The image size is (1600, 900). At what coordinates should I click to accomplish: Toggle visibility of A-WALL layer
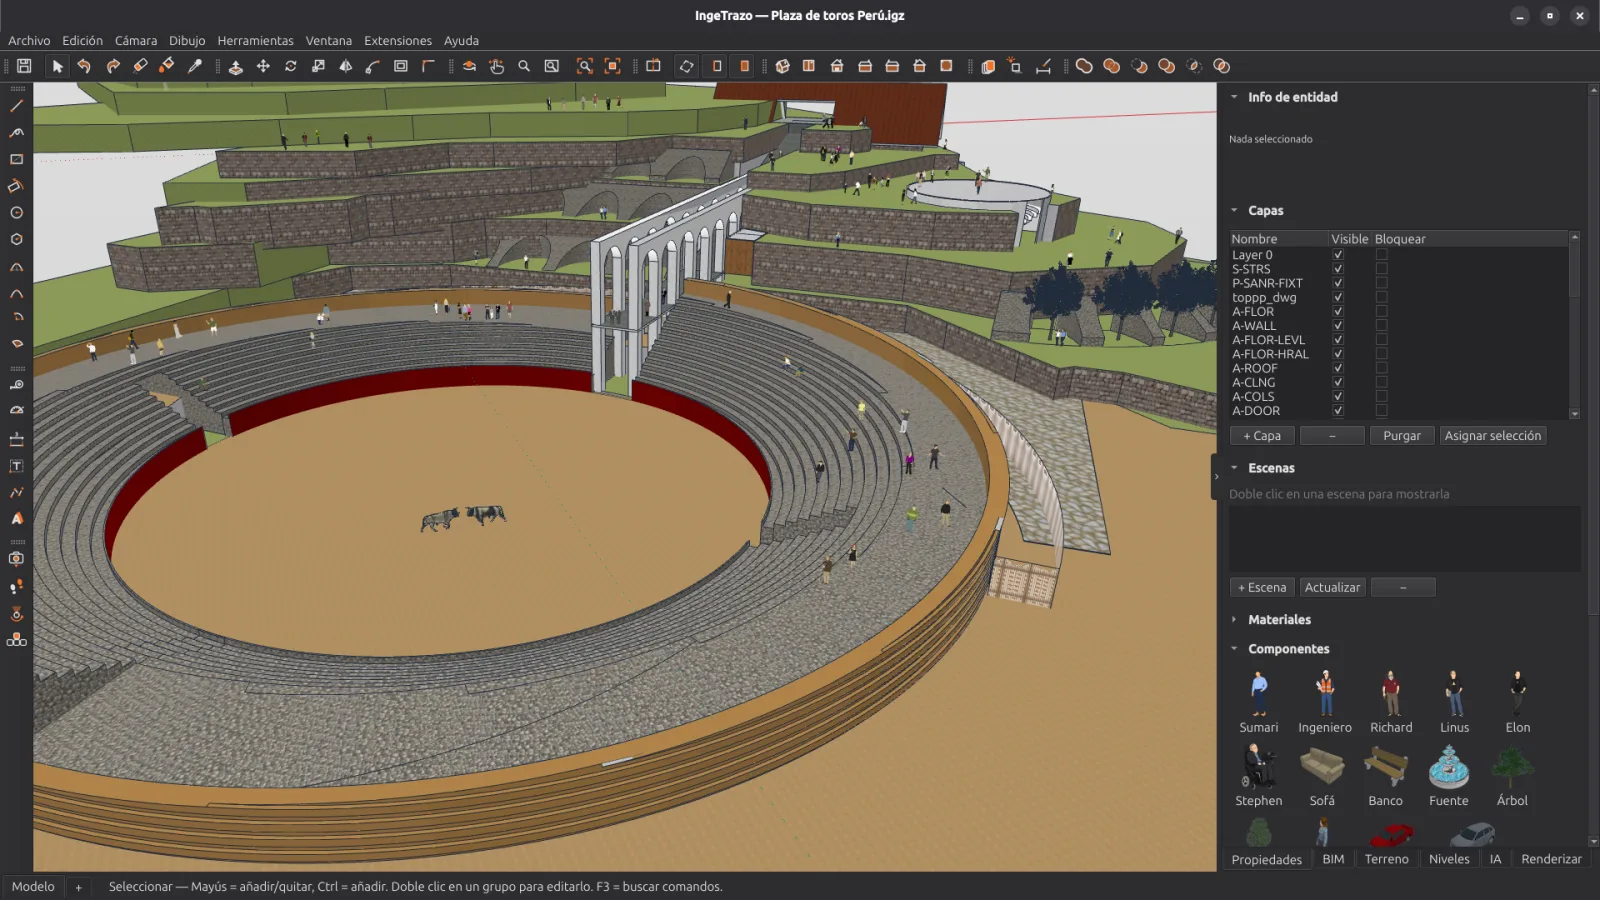(x=1338, y=326)
